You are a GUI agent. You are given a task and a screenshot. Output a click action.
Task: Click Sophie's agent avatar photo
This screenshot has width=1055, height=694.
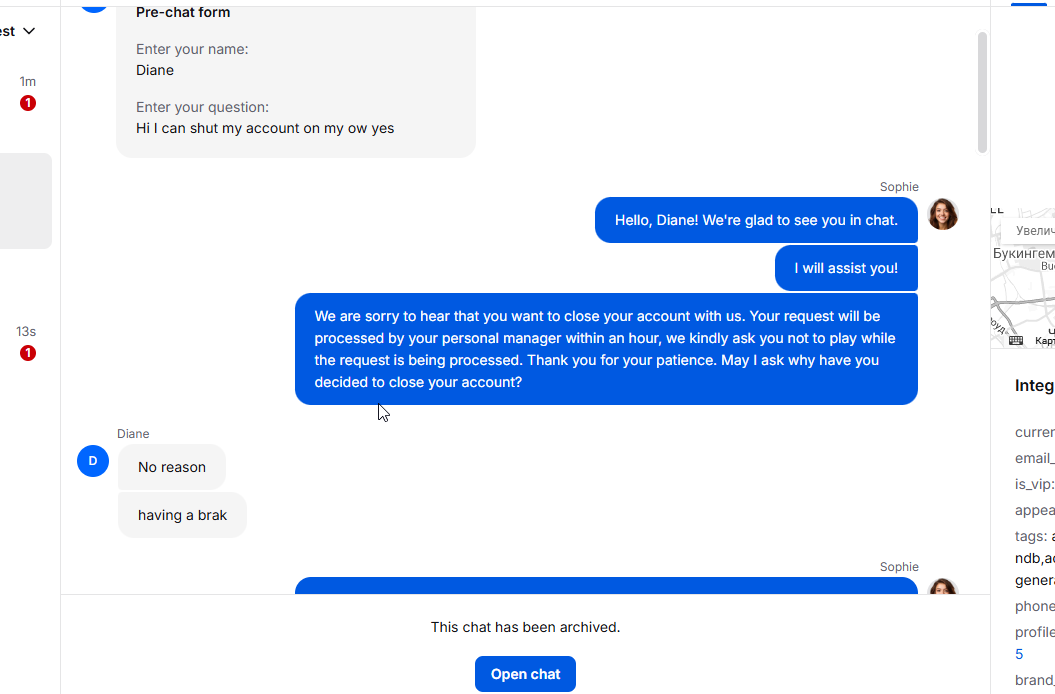(x=942, y=214)
